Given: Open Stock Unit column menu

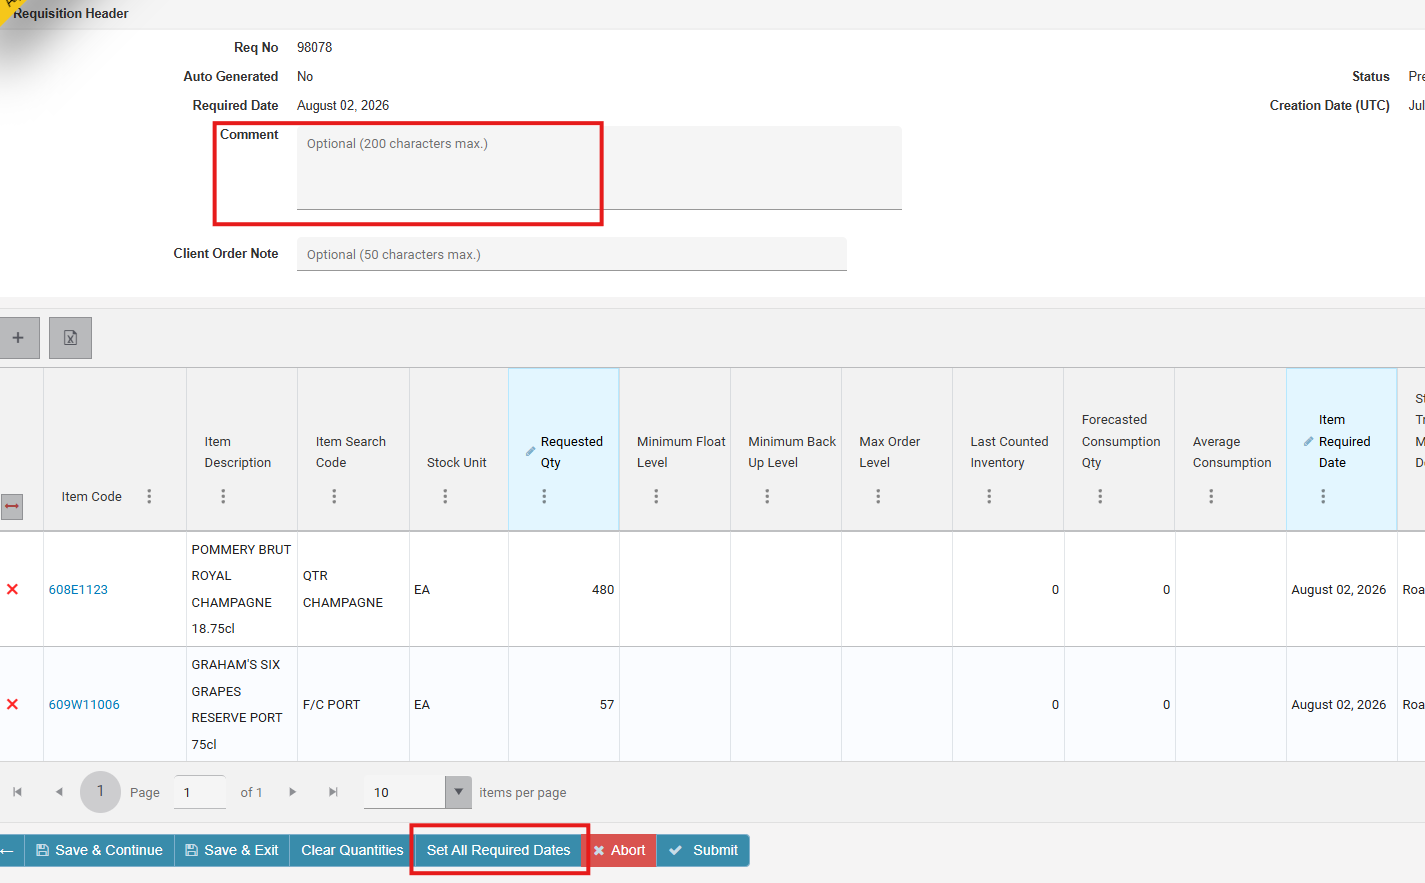Looking at the screenshot, I should (x=445, y=496).
